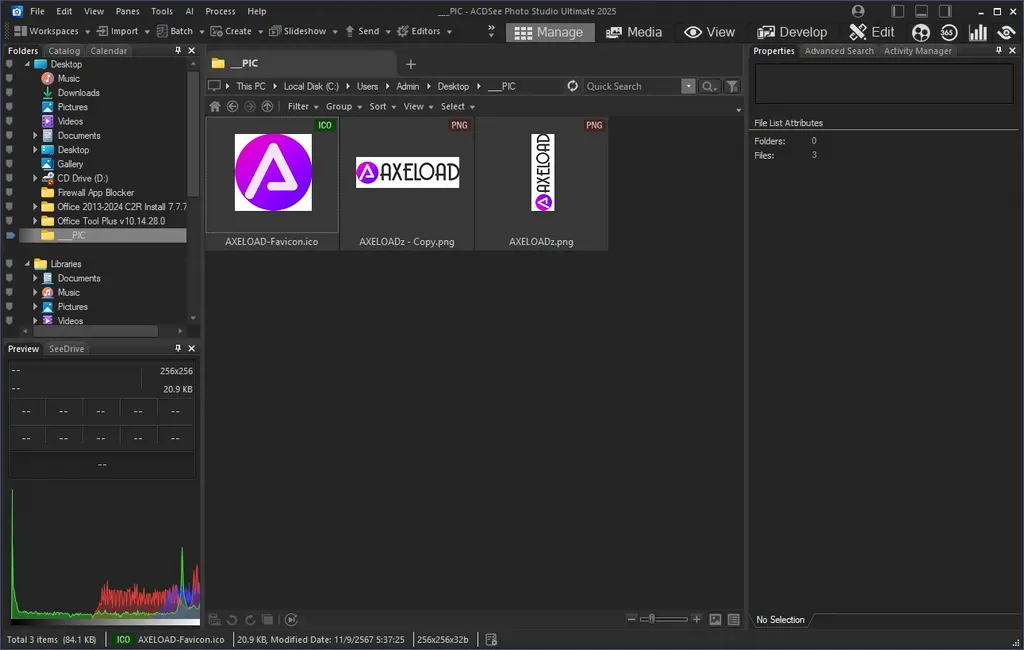Switch to the Catalog tab
Image resolution: width=1024 pixels, height=650 pixels.
coord(64,50)
